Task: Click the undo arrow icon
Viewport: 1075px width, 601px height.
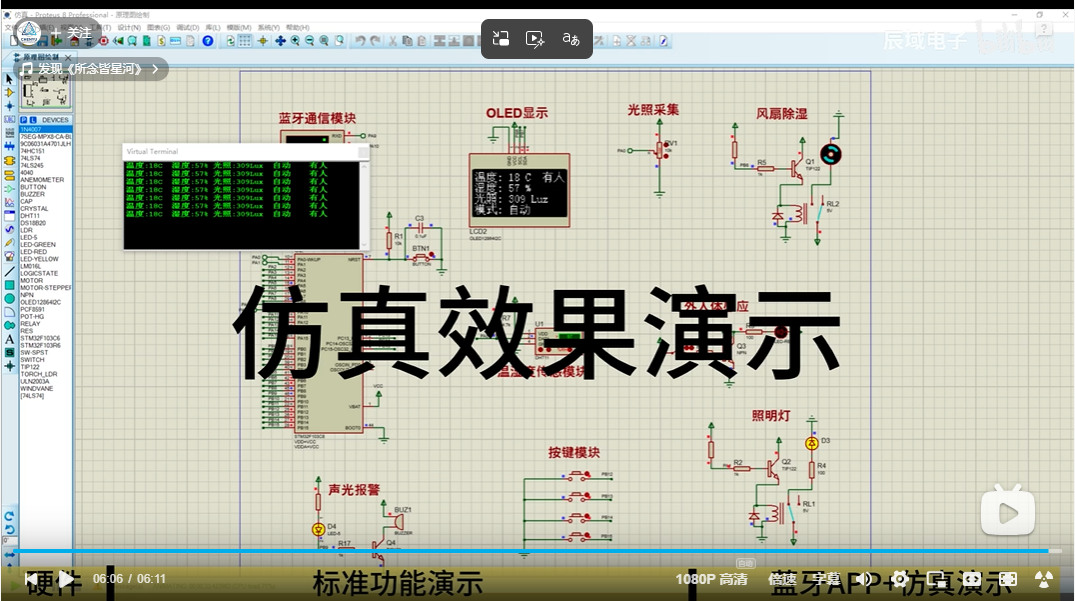Action: [x=360, y=41]
